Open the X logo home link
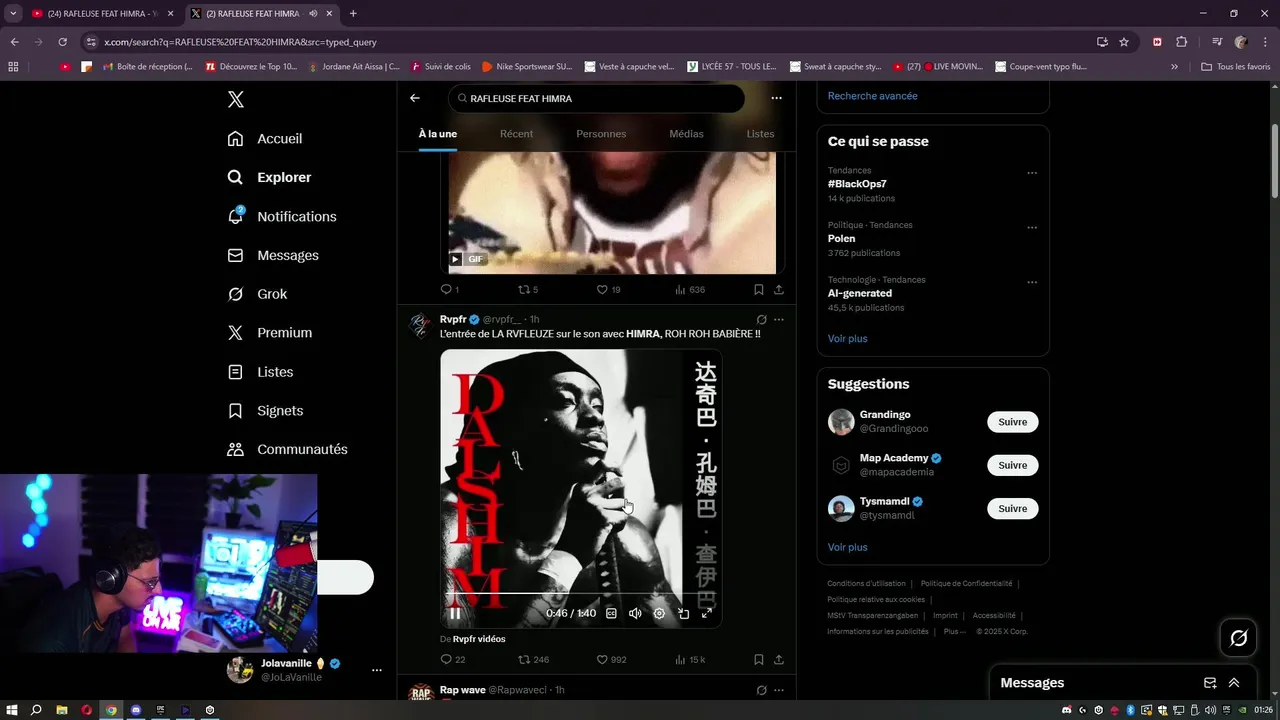1280x720 pixels. point(236,99)
